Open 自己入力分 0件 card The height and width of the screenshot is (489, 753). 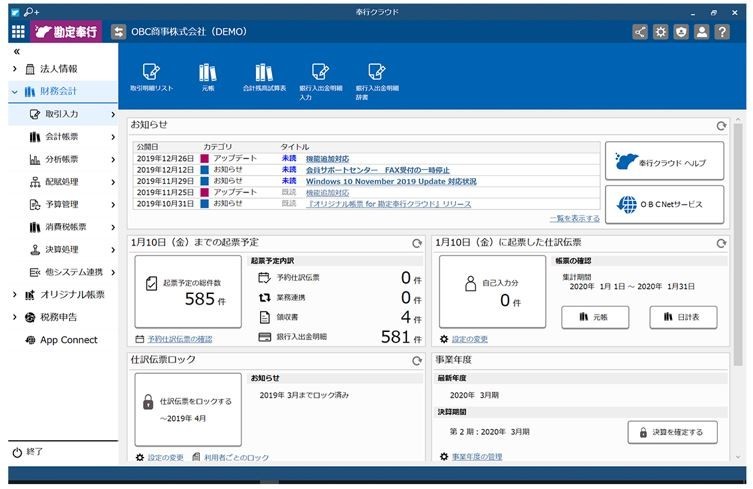(492, 292)
